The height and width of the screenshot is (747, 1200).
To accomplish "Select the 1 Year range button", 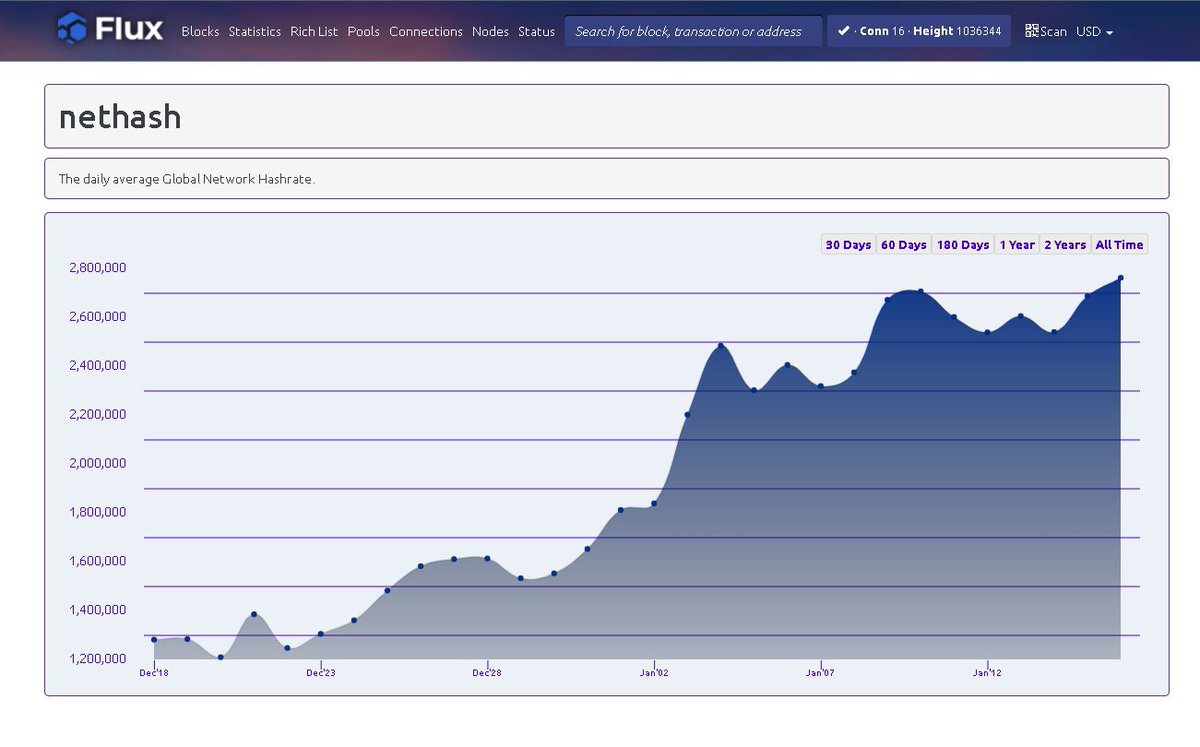I will [x=1017, y=245].
